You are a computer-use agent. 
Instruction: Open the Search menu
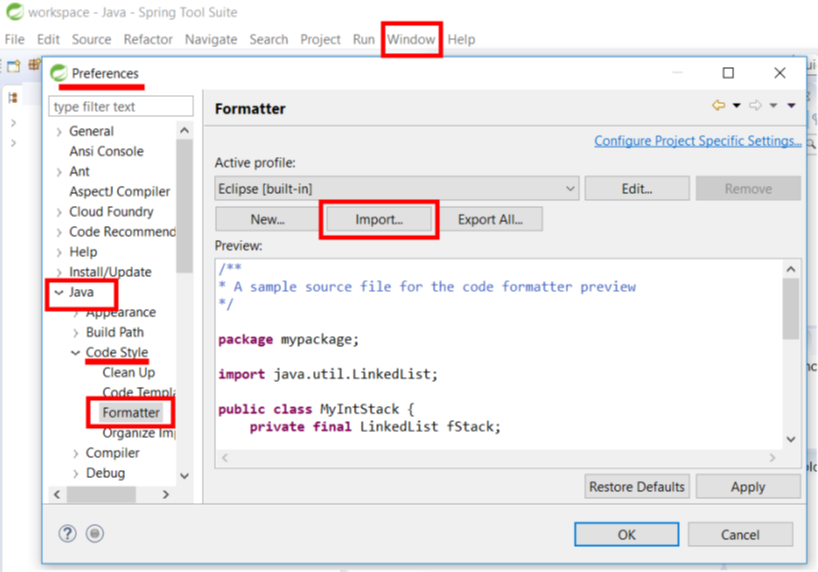point(269,40)
